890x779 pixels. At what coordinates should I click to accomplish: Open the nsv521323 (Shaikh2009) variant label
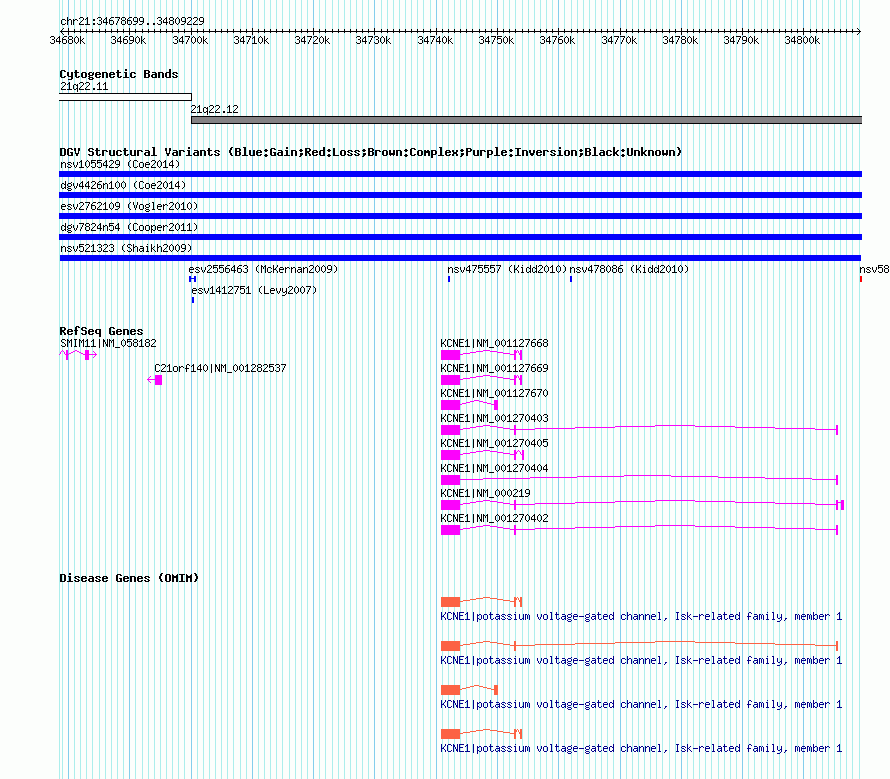click(126, 248)
